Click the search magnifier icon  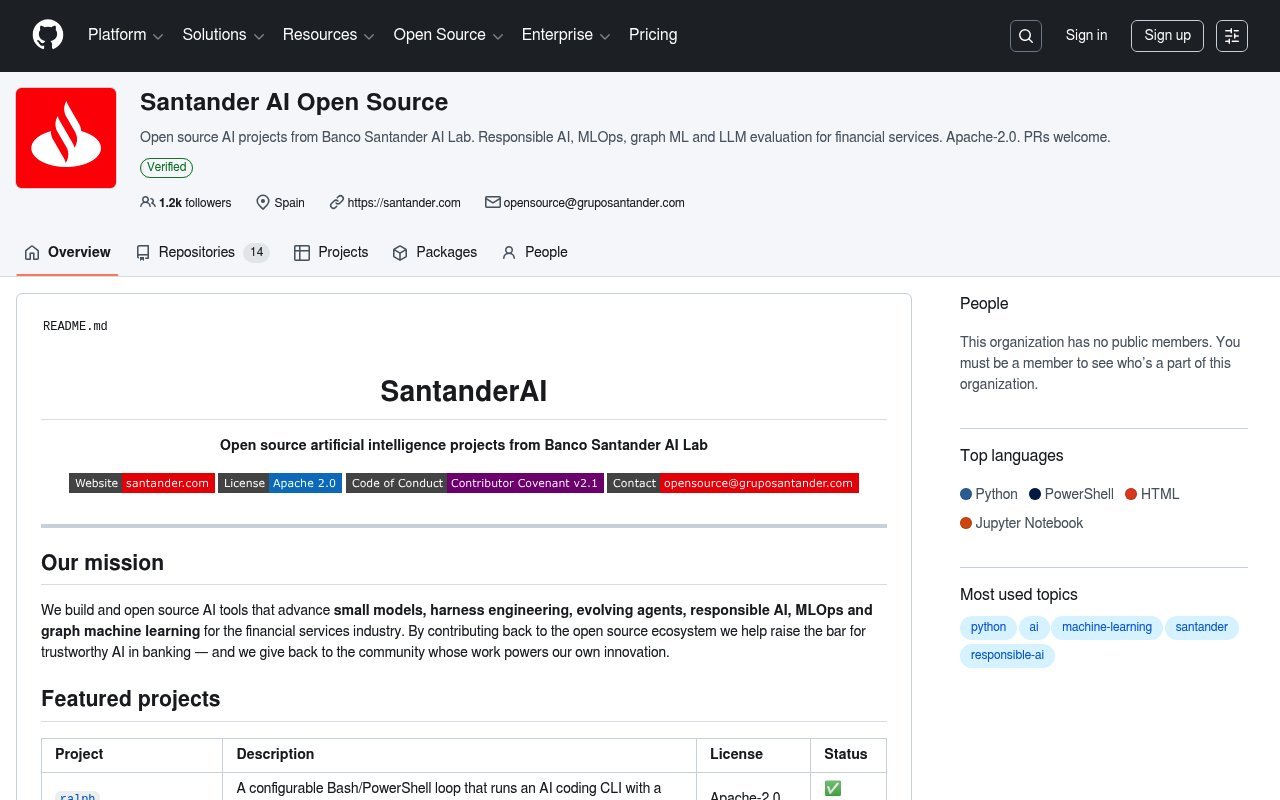1026,36
